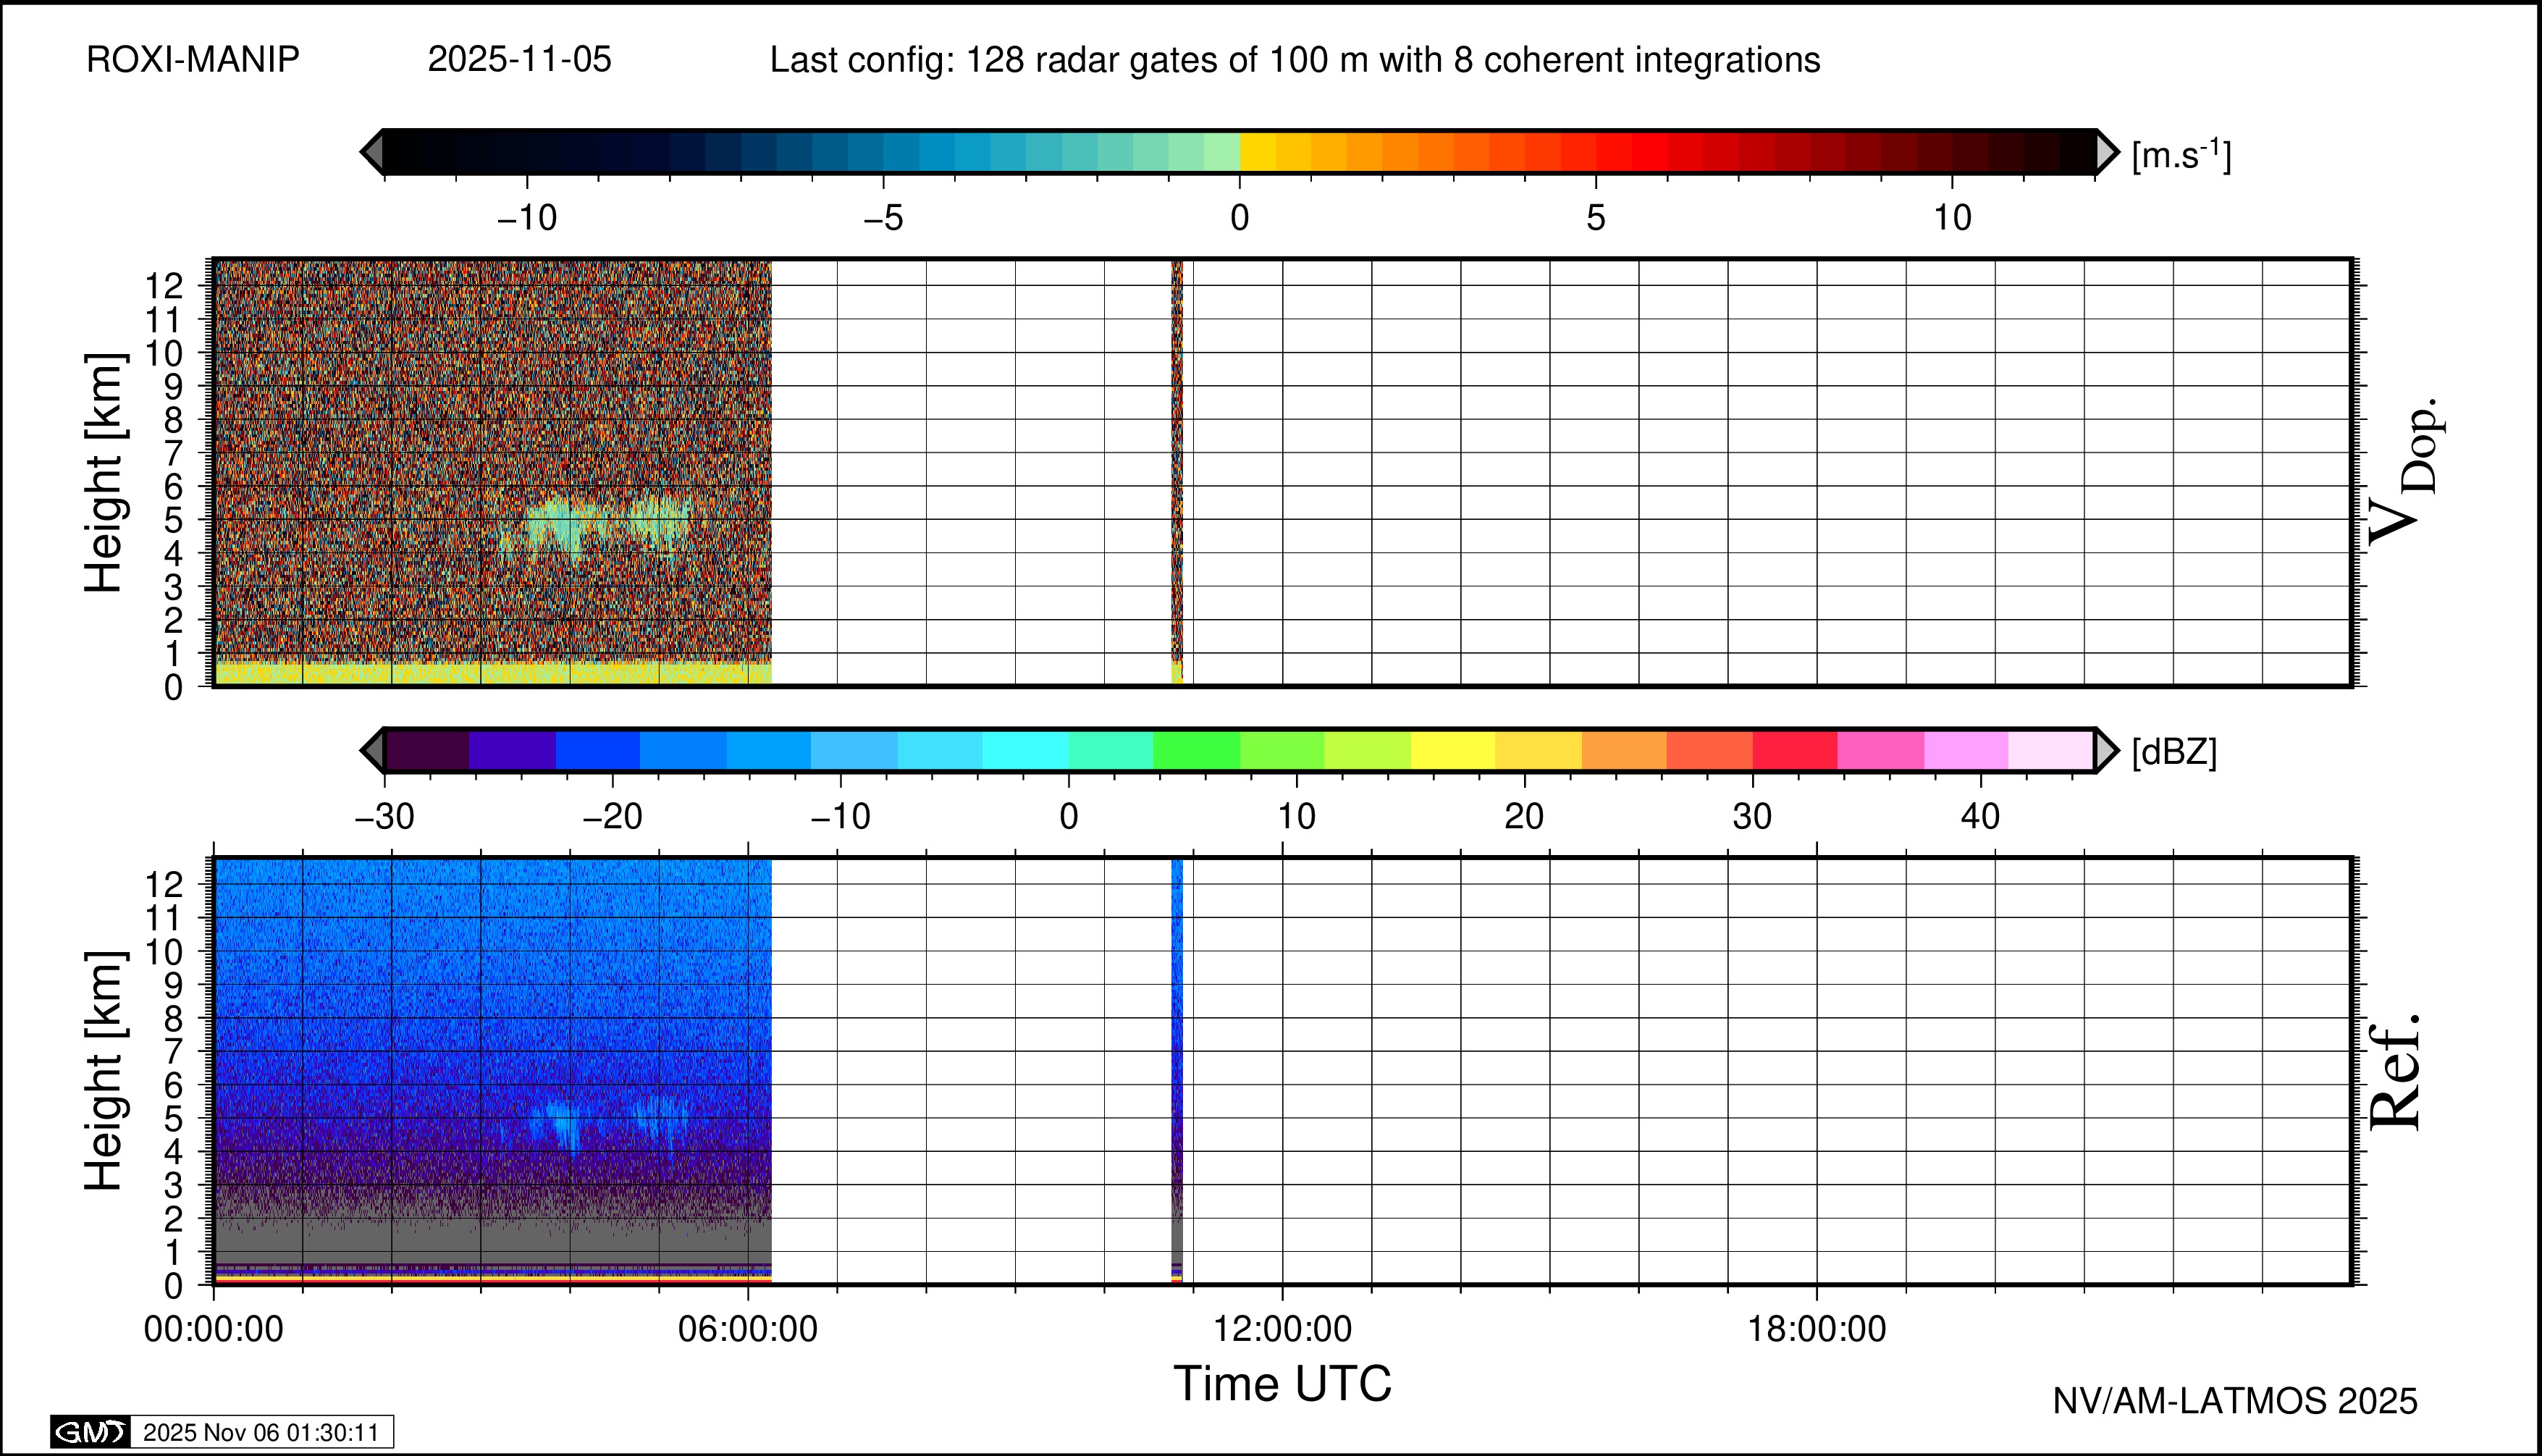Viewport: 2542px width, 1456px height.
Task: Click the GMT logo icon
Action: (90, 1432)
